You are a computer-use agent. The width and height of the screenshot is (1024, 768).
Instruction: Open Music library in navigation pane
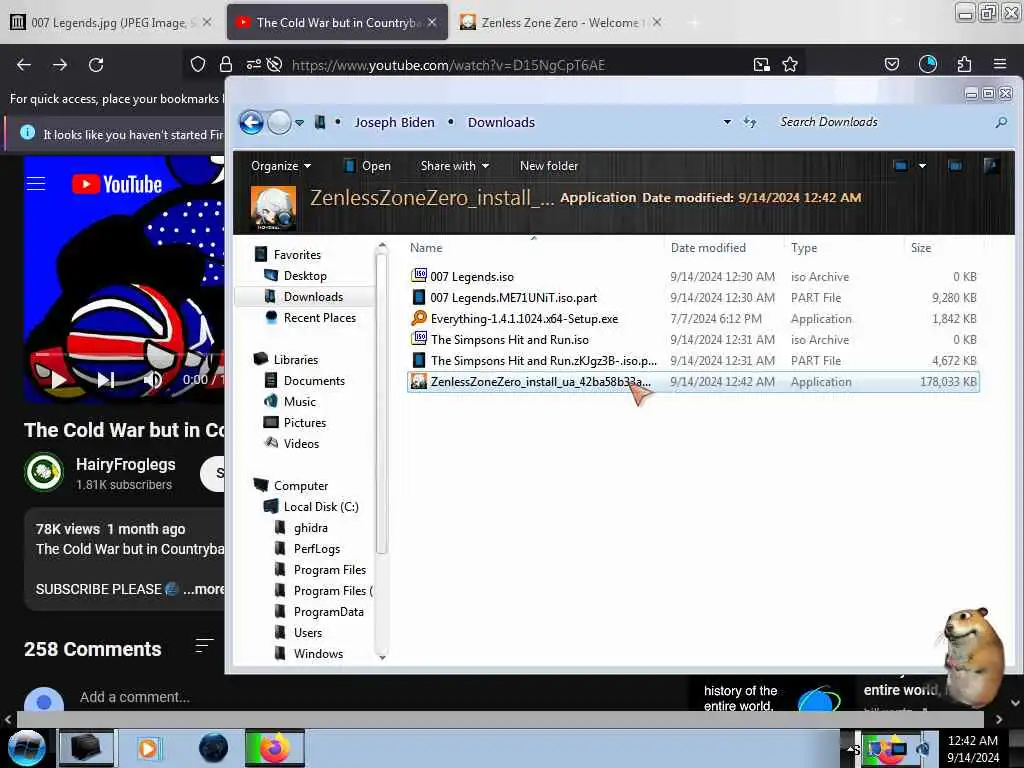click(x=300, y=401)
